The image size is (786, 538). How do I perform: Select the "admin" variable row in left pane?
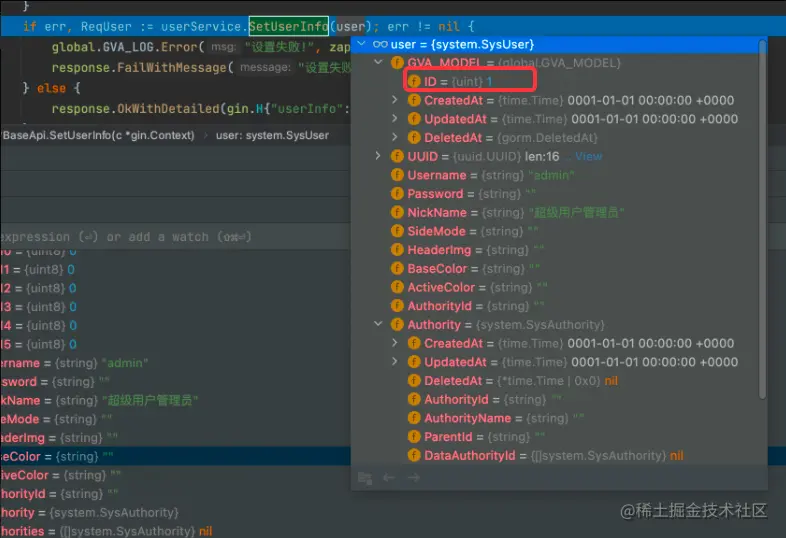coord(175,363)
